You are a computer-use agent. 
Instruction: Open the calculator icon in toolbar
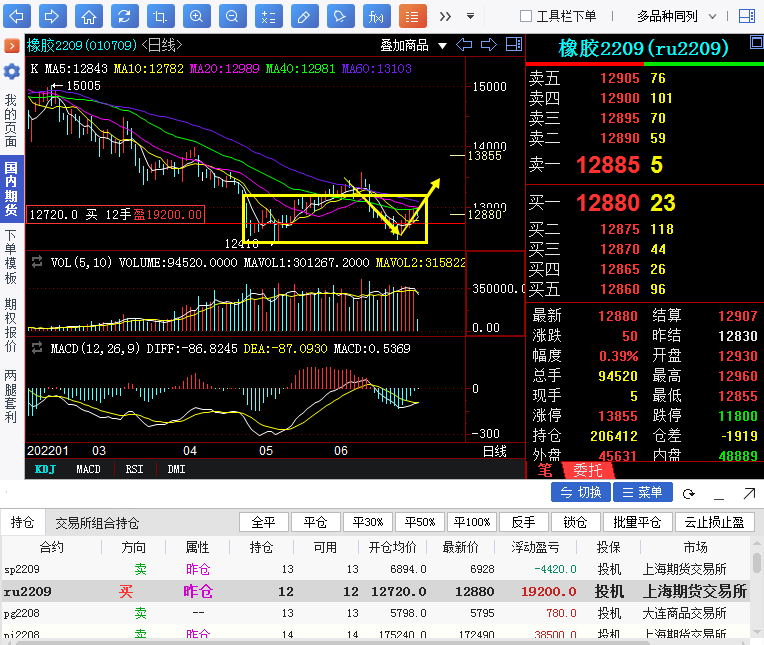pos(267,16)
